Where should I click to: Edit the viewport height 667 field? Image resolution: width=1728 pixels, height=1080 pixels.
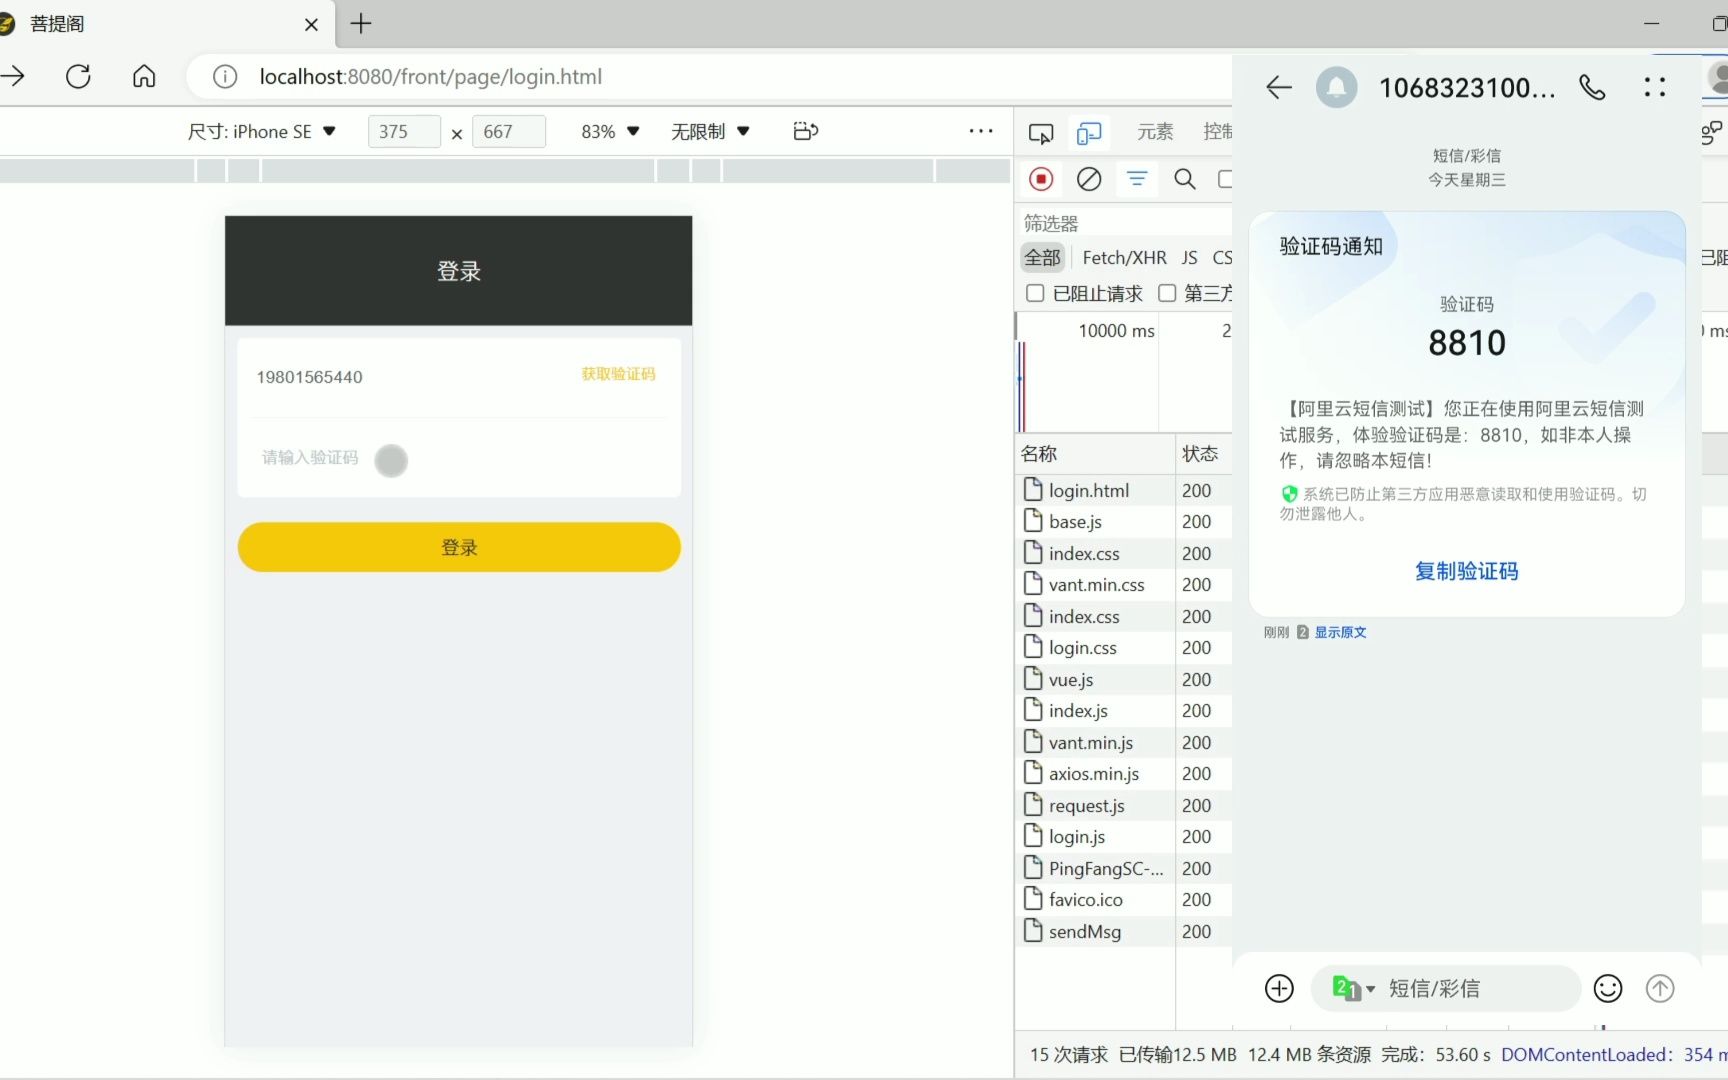508,131
